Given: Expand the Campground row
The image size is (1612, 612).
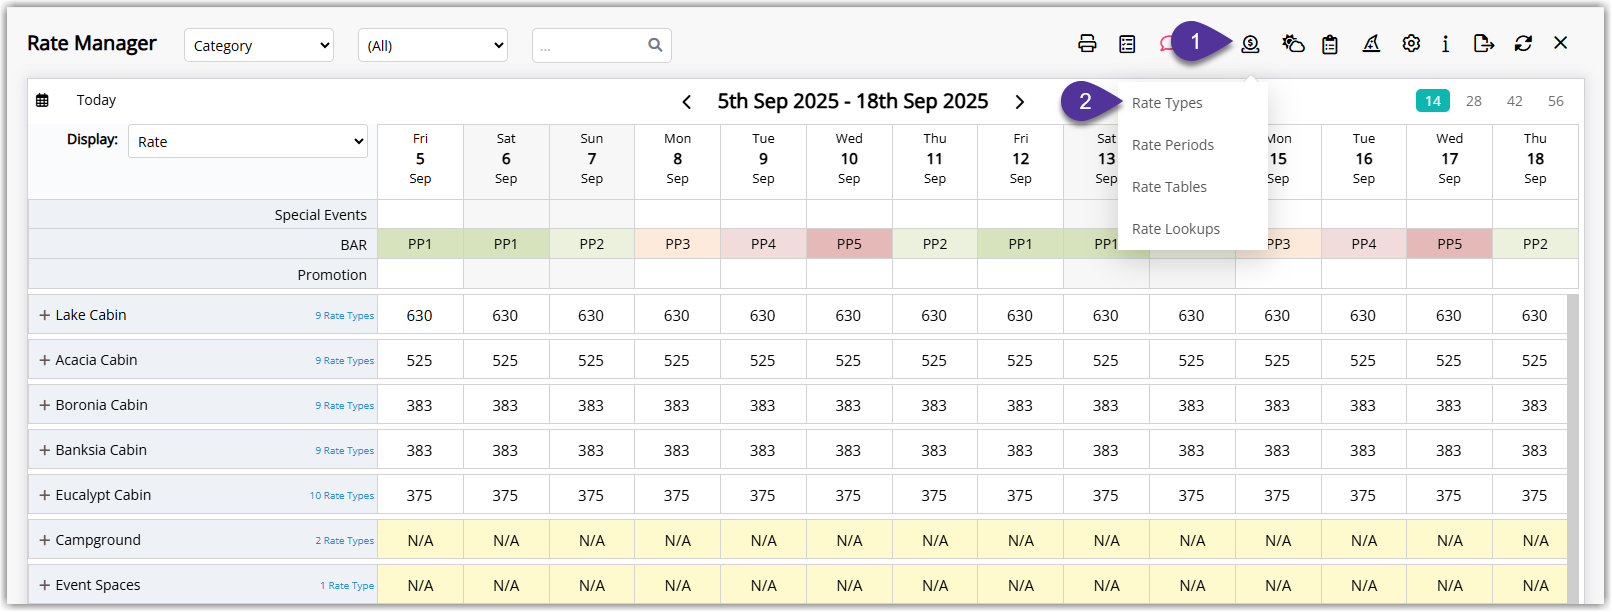Looking at the screenshot, I should (x=44, y=540).
